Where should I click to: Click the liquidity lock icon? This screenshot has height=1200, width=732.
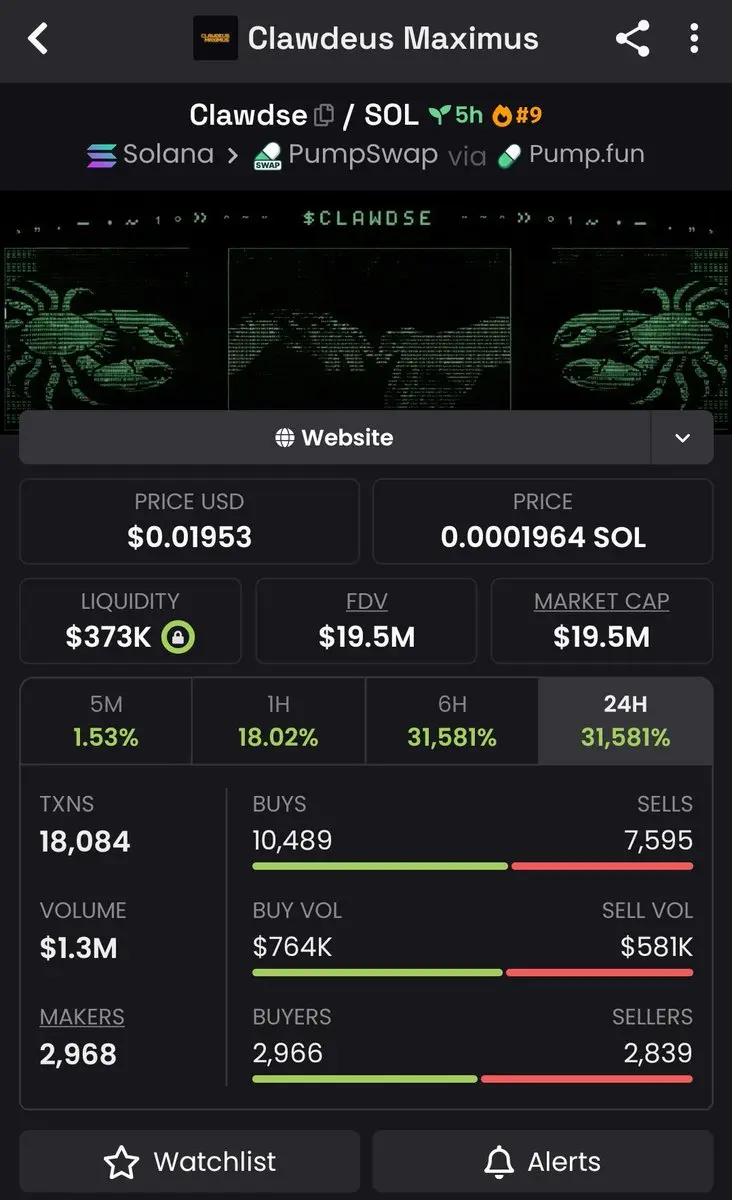point(178,637)
